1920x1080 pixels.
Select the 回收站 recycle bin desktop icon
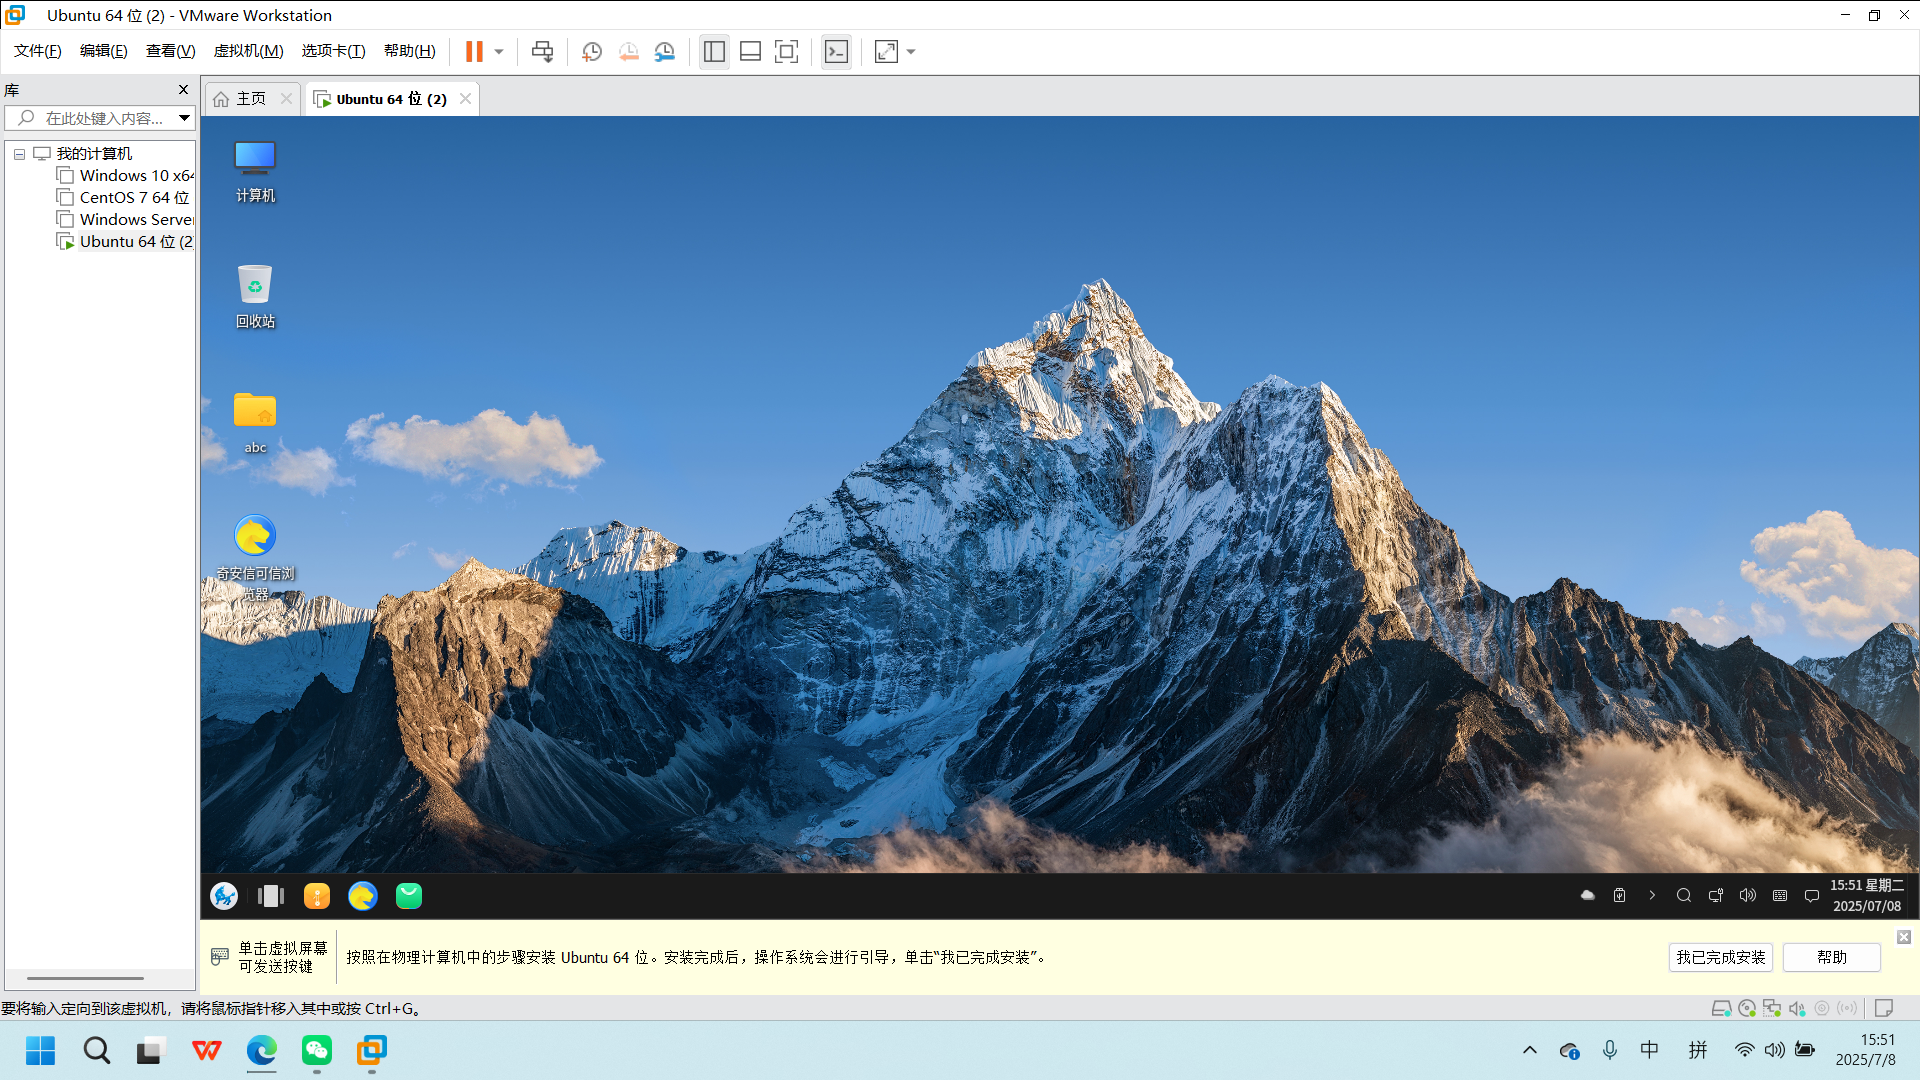[x=255, y=296]
